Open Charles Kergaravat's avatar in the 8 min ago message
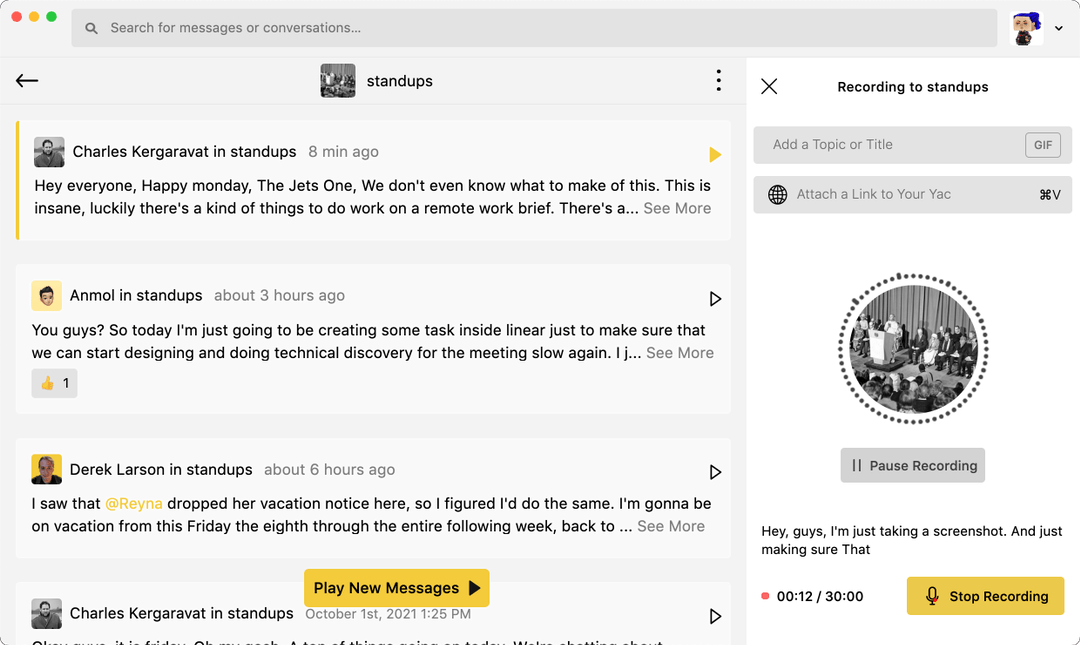Viewport: 1080px width, 645px height. point(49,152)
